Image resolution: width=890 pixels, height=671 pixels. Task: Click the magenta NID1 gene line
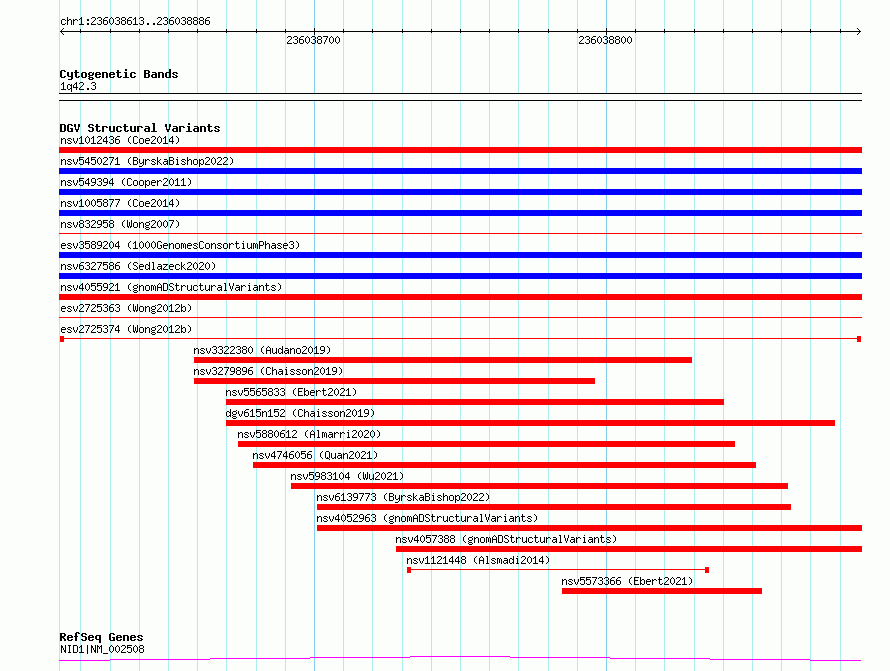(460, 659)
